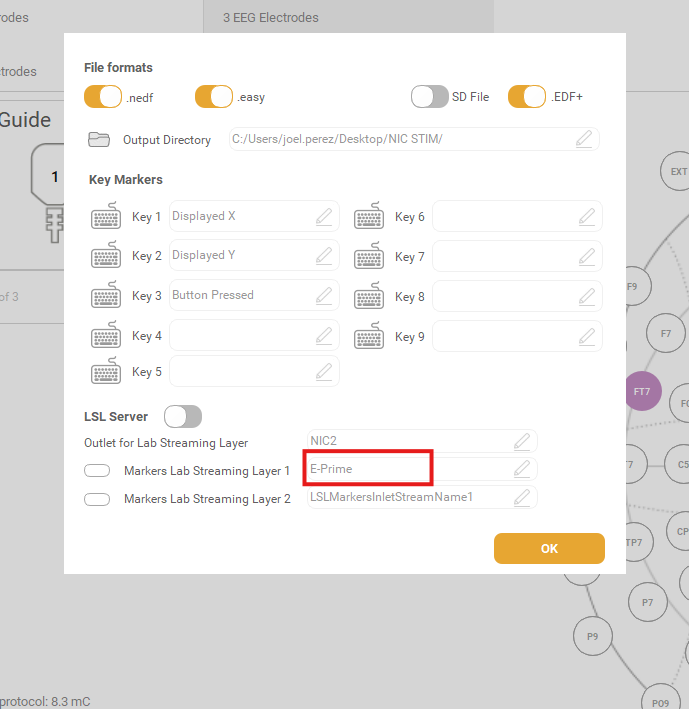Select the P7 electrode in background map
Screen dimensions: 689x709
click(648, 602)
